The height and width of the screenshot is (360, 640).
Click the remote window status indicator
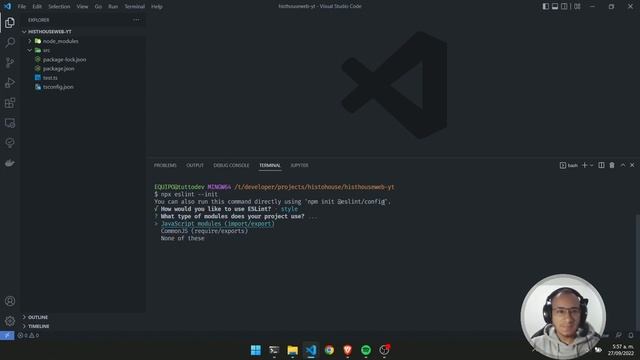coord(7,336)
